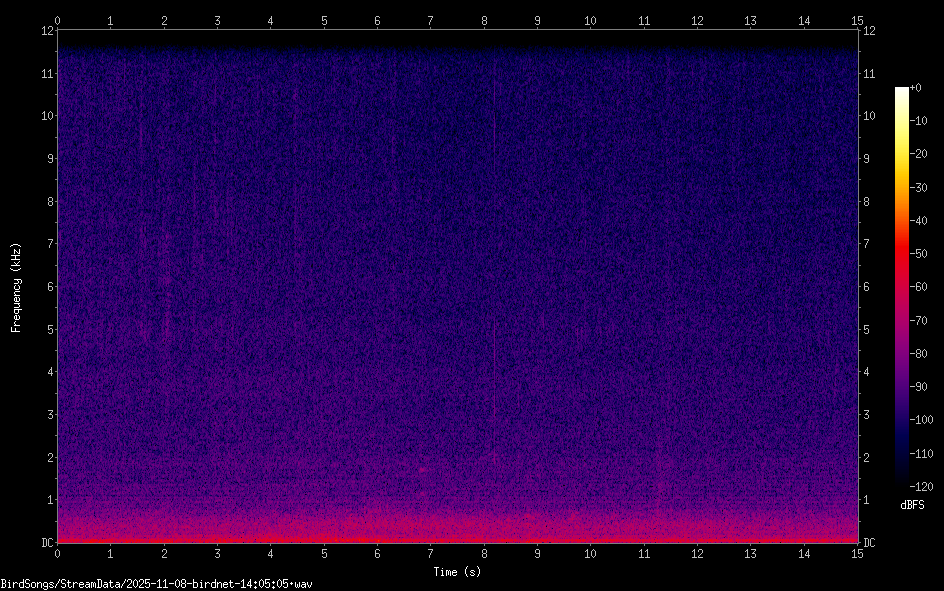Click the 12 kHz label on left frequency axis

[x=45, y=30]
